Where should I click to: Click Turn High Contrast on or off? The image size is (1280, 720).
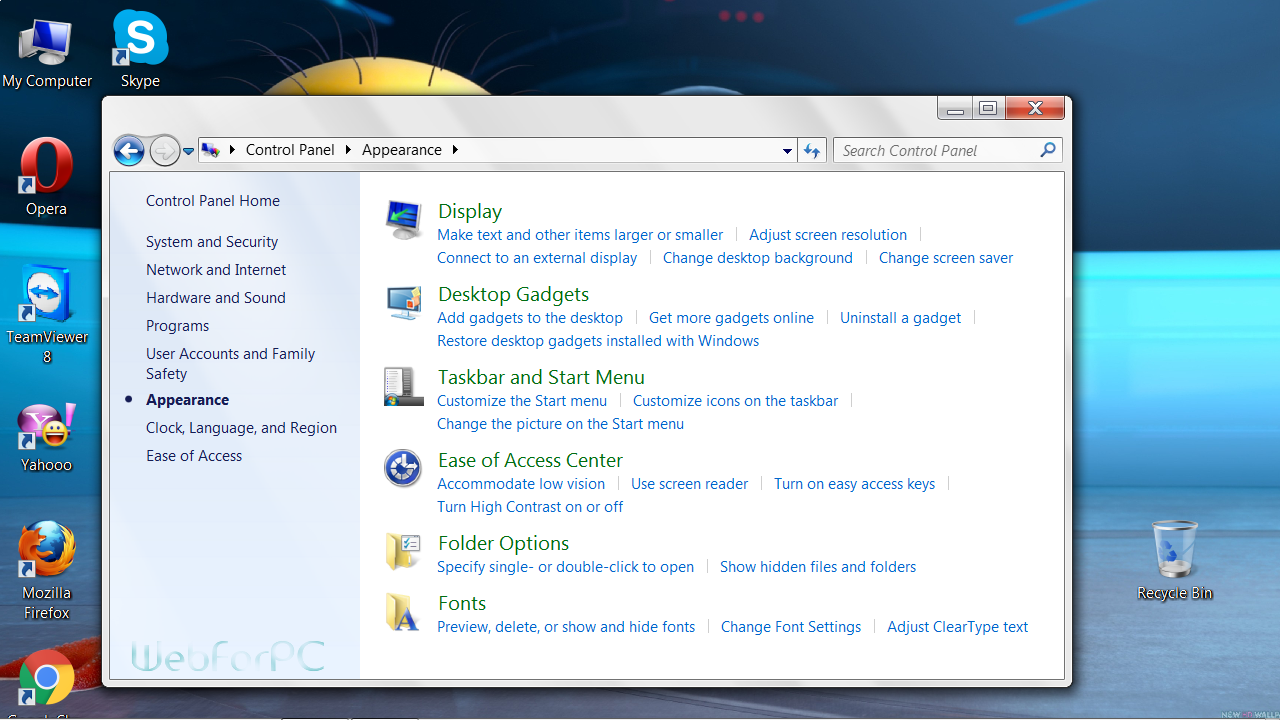(x=530, y=506)
